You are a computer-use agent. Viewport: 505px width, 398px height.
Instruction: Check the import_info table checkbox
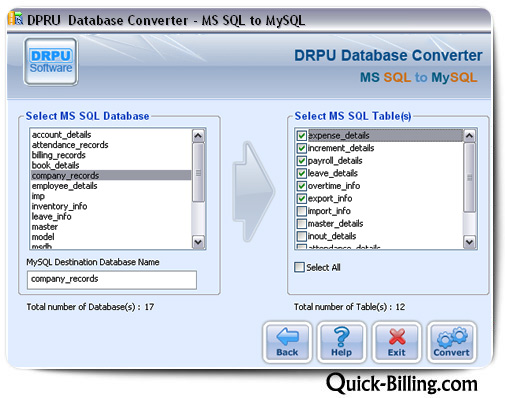pos(301,211)
